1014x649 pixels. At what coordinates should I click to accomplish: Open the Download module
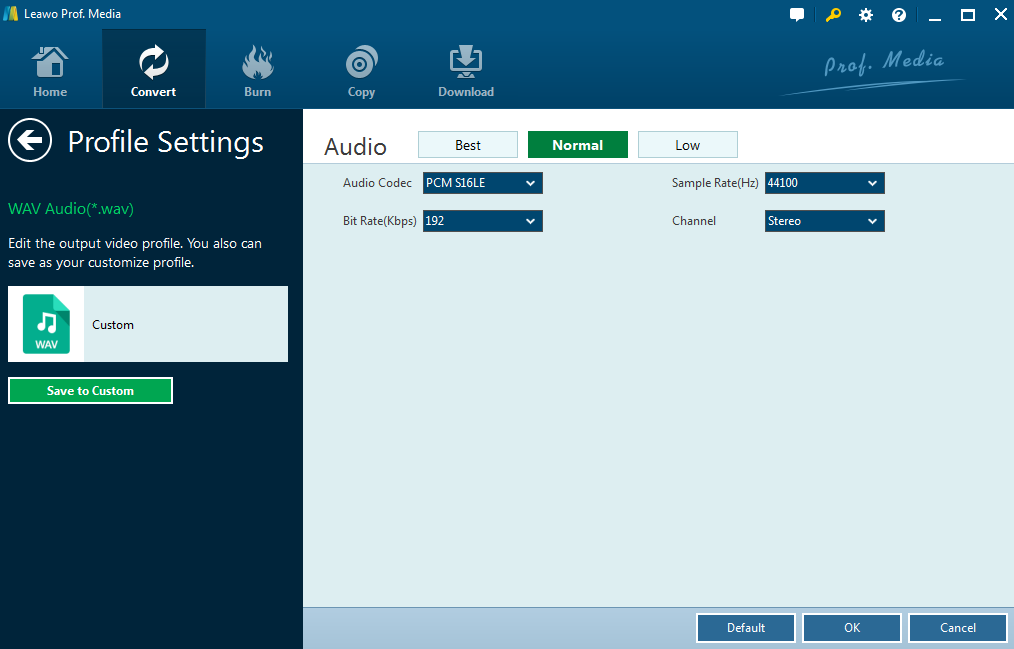(465, 70)
